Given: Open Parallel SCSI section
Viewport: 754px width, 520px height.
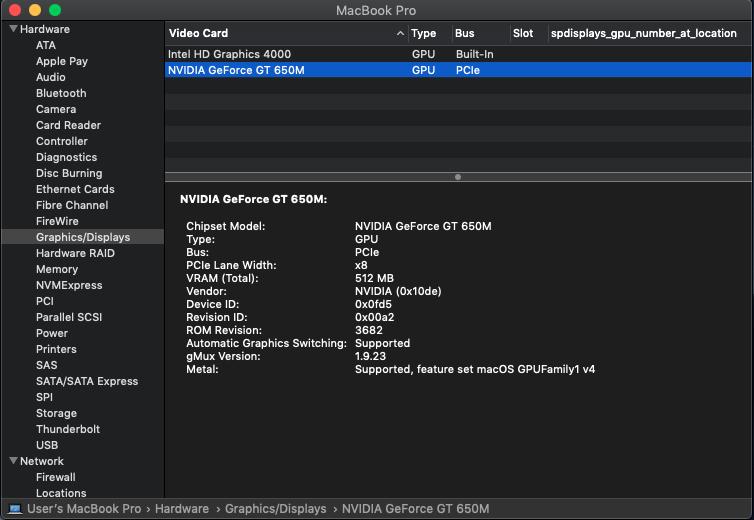Looking at the screenshot, I should [x=69, y=317].
